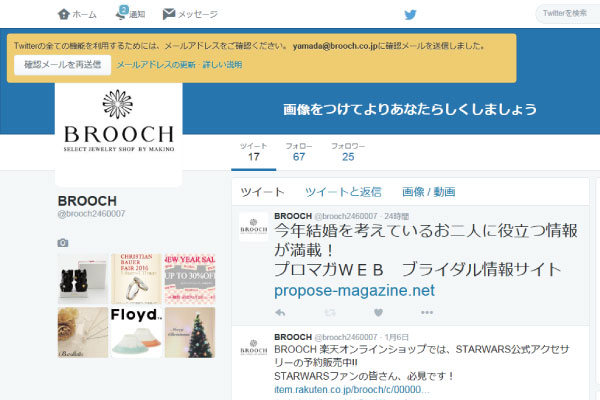Screen dimensions: 600x400
Task: Open 詳しい説明 link
Action: pyautogui.click(x=222, y=65)
